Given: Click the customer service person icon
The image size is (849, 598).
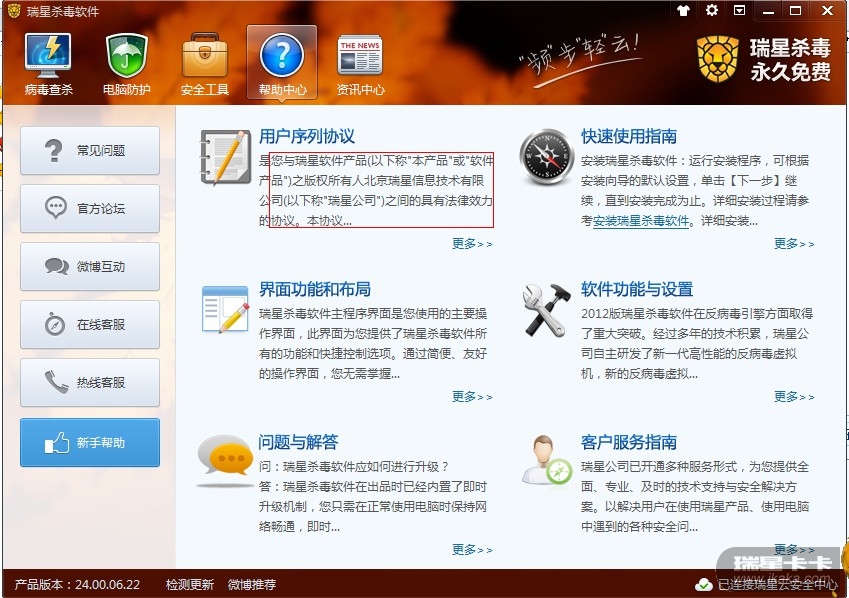Looking at the screenshot, I should 547,460.
